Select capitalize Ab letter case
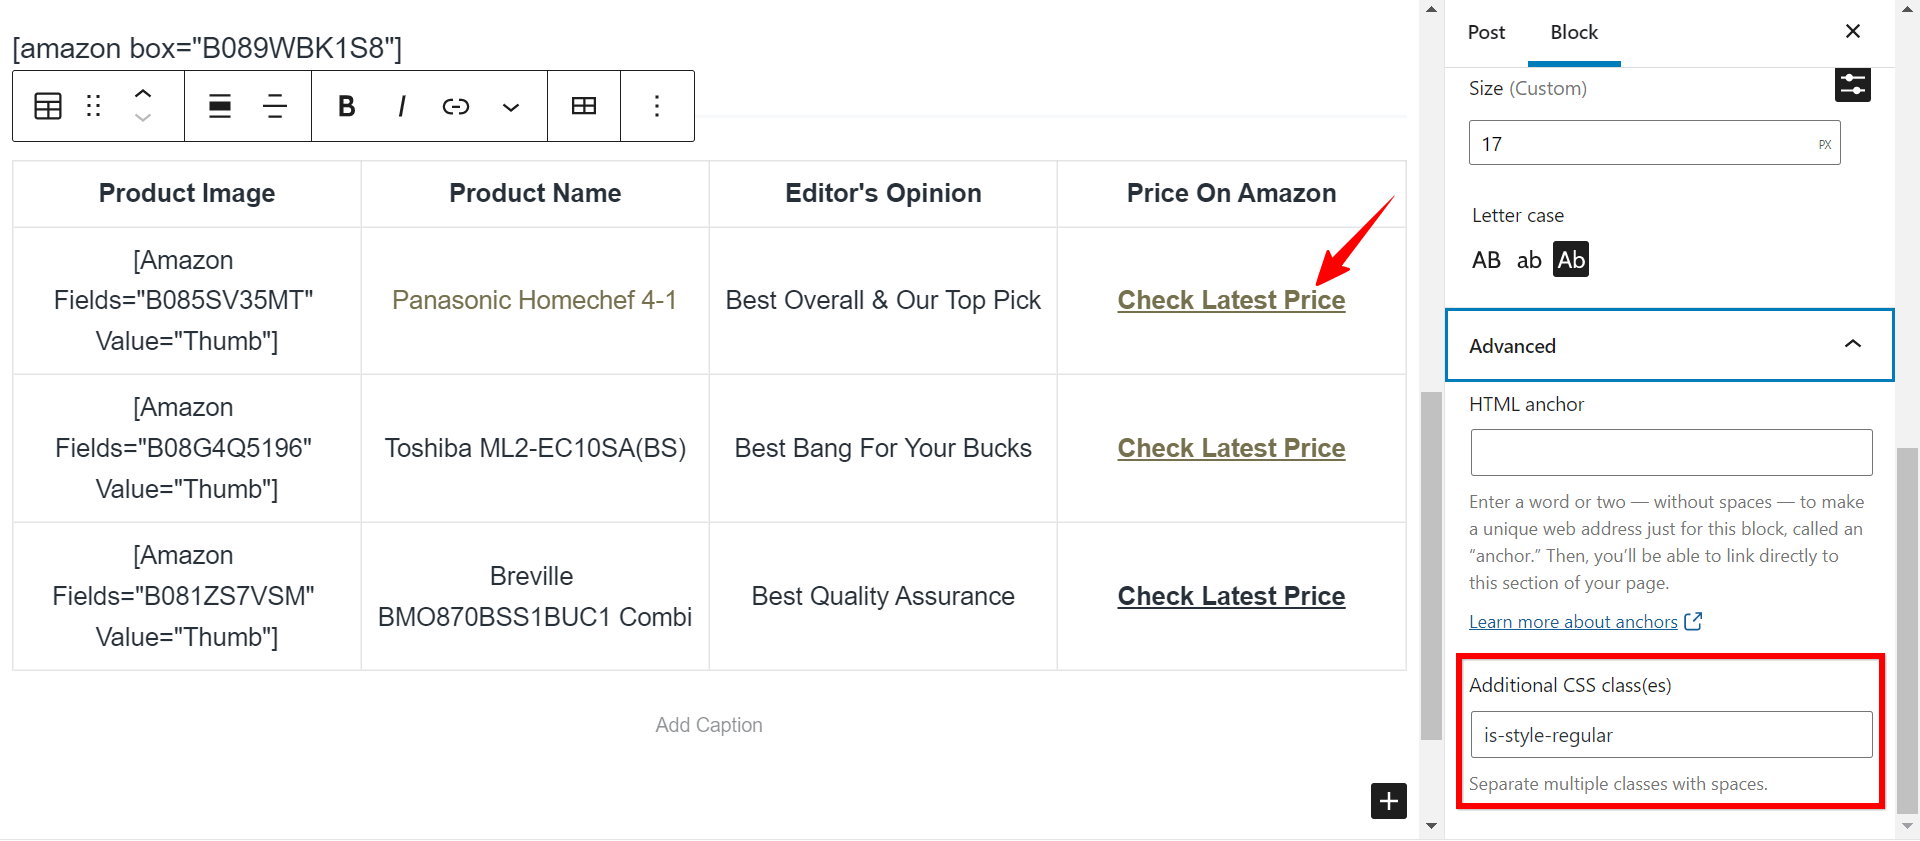Screen dimensions: 1920x841 [1571, 260]
